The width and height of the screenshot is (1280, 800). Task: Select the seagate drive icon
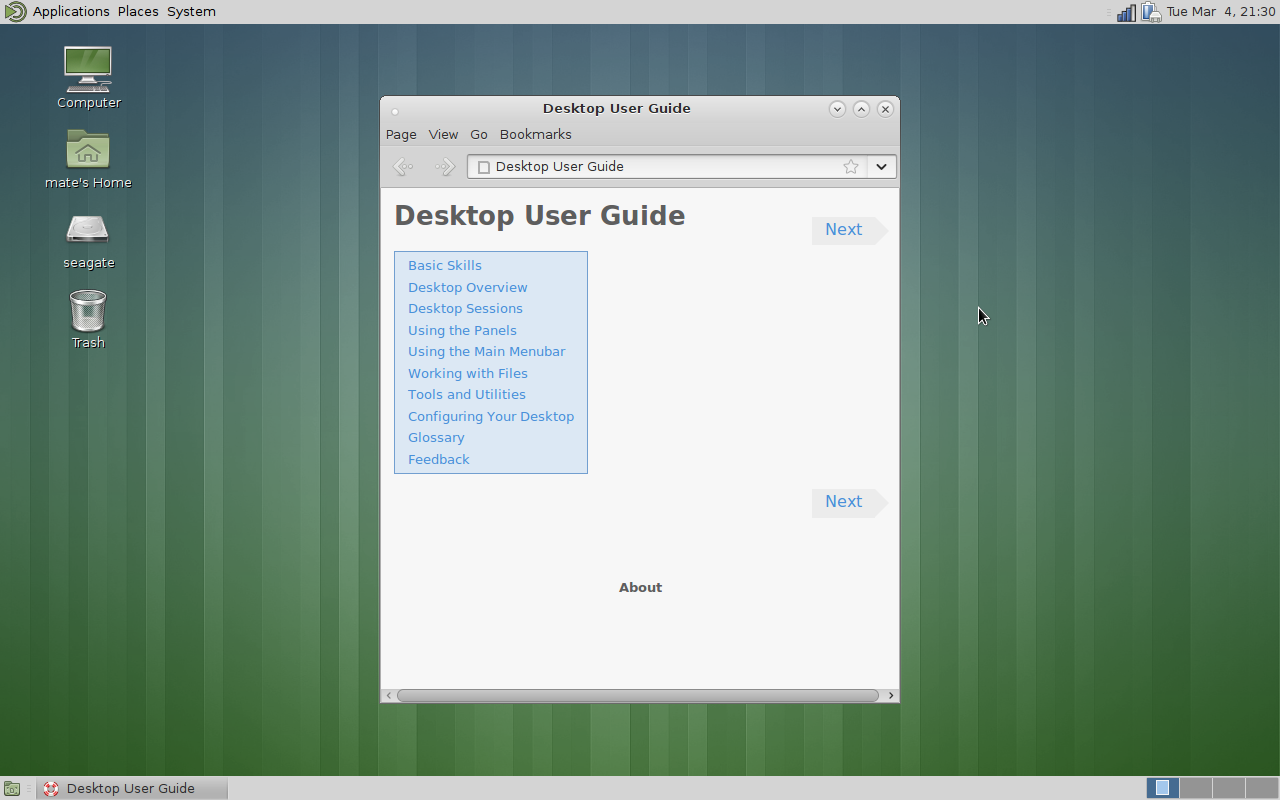(x=88, y=230)
